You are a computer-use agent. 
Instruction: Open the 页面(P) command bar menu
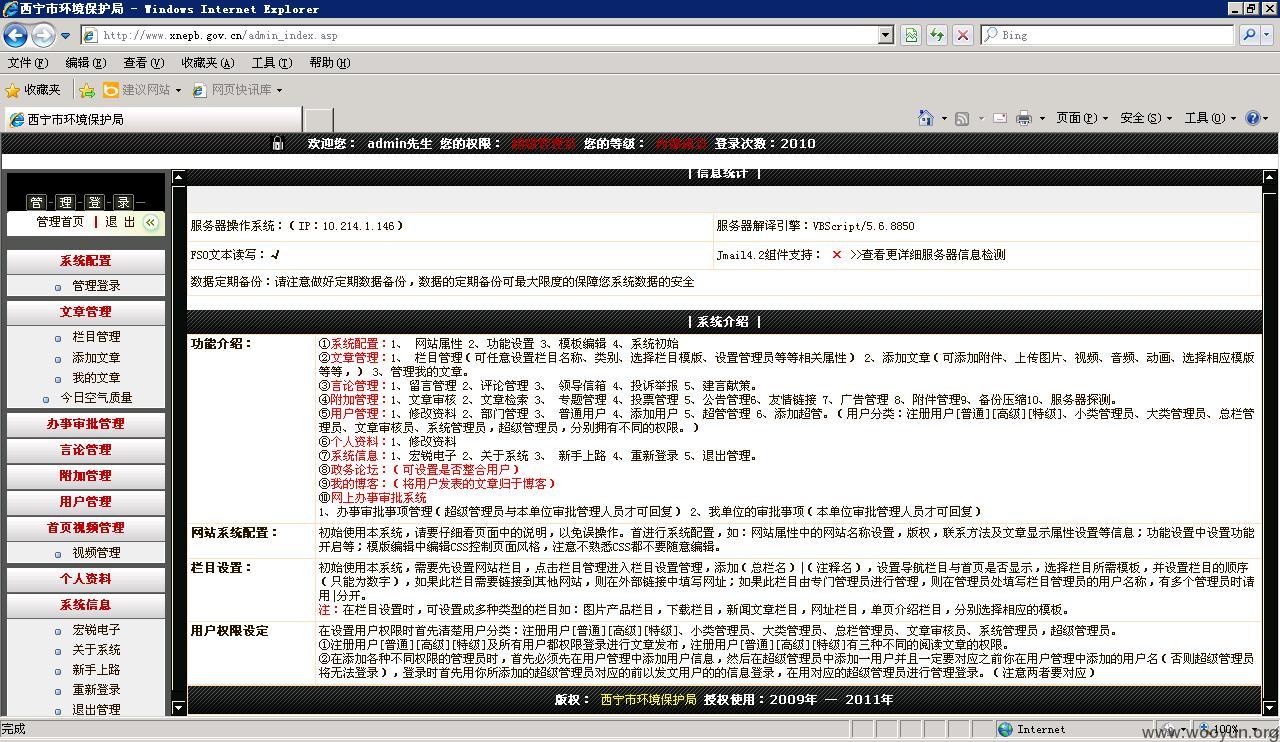coord(1082,118)
